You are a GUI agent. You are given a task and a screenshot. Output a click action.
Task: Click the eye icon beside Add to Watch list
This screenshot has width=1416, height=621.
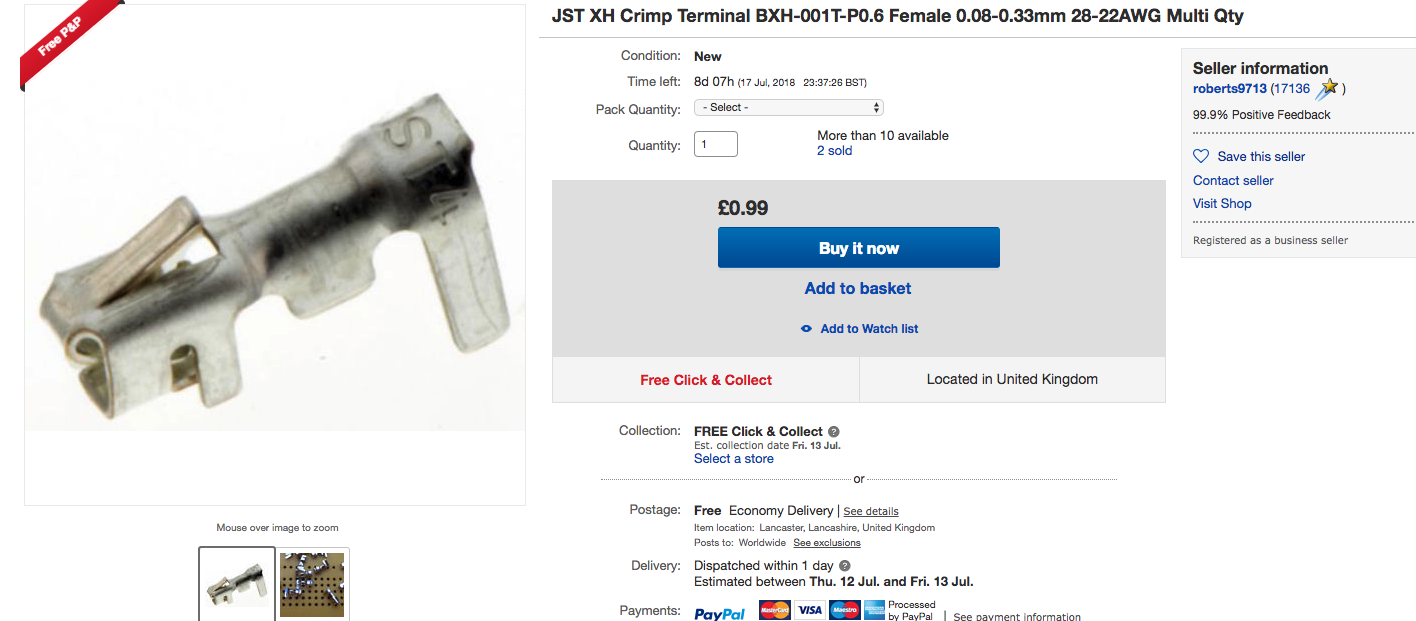point(806,329)
